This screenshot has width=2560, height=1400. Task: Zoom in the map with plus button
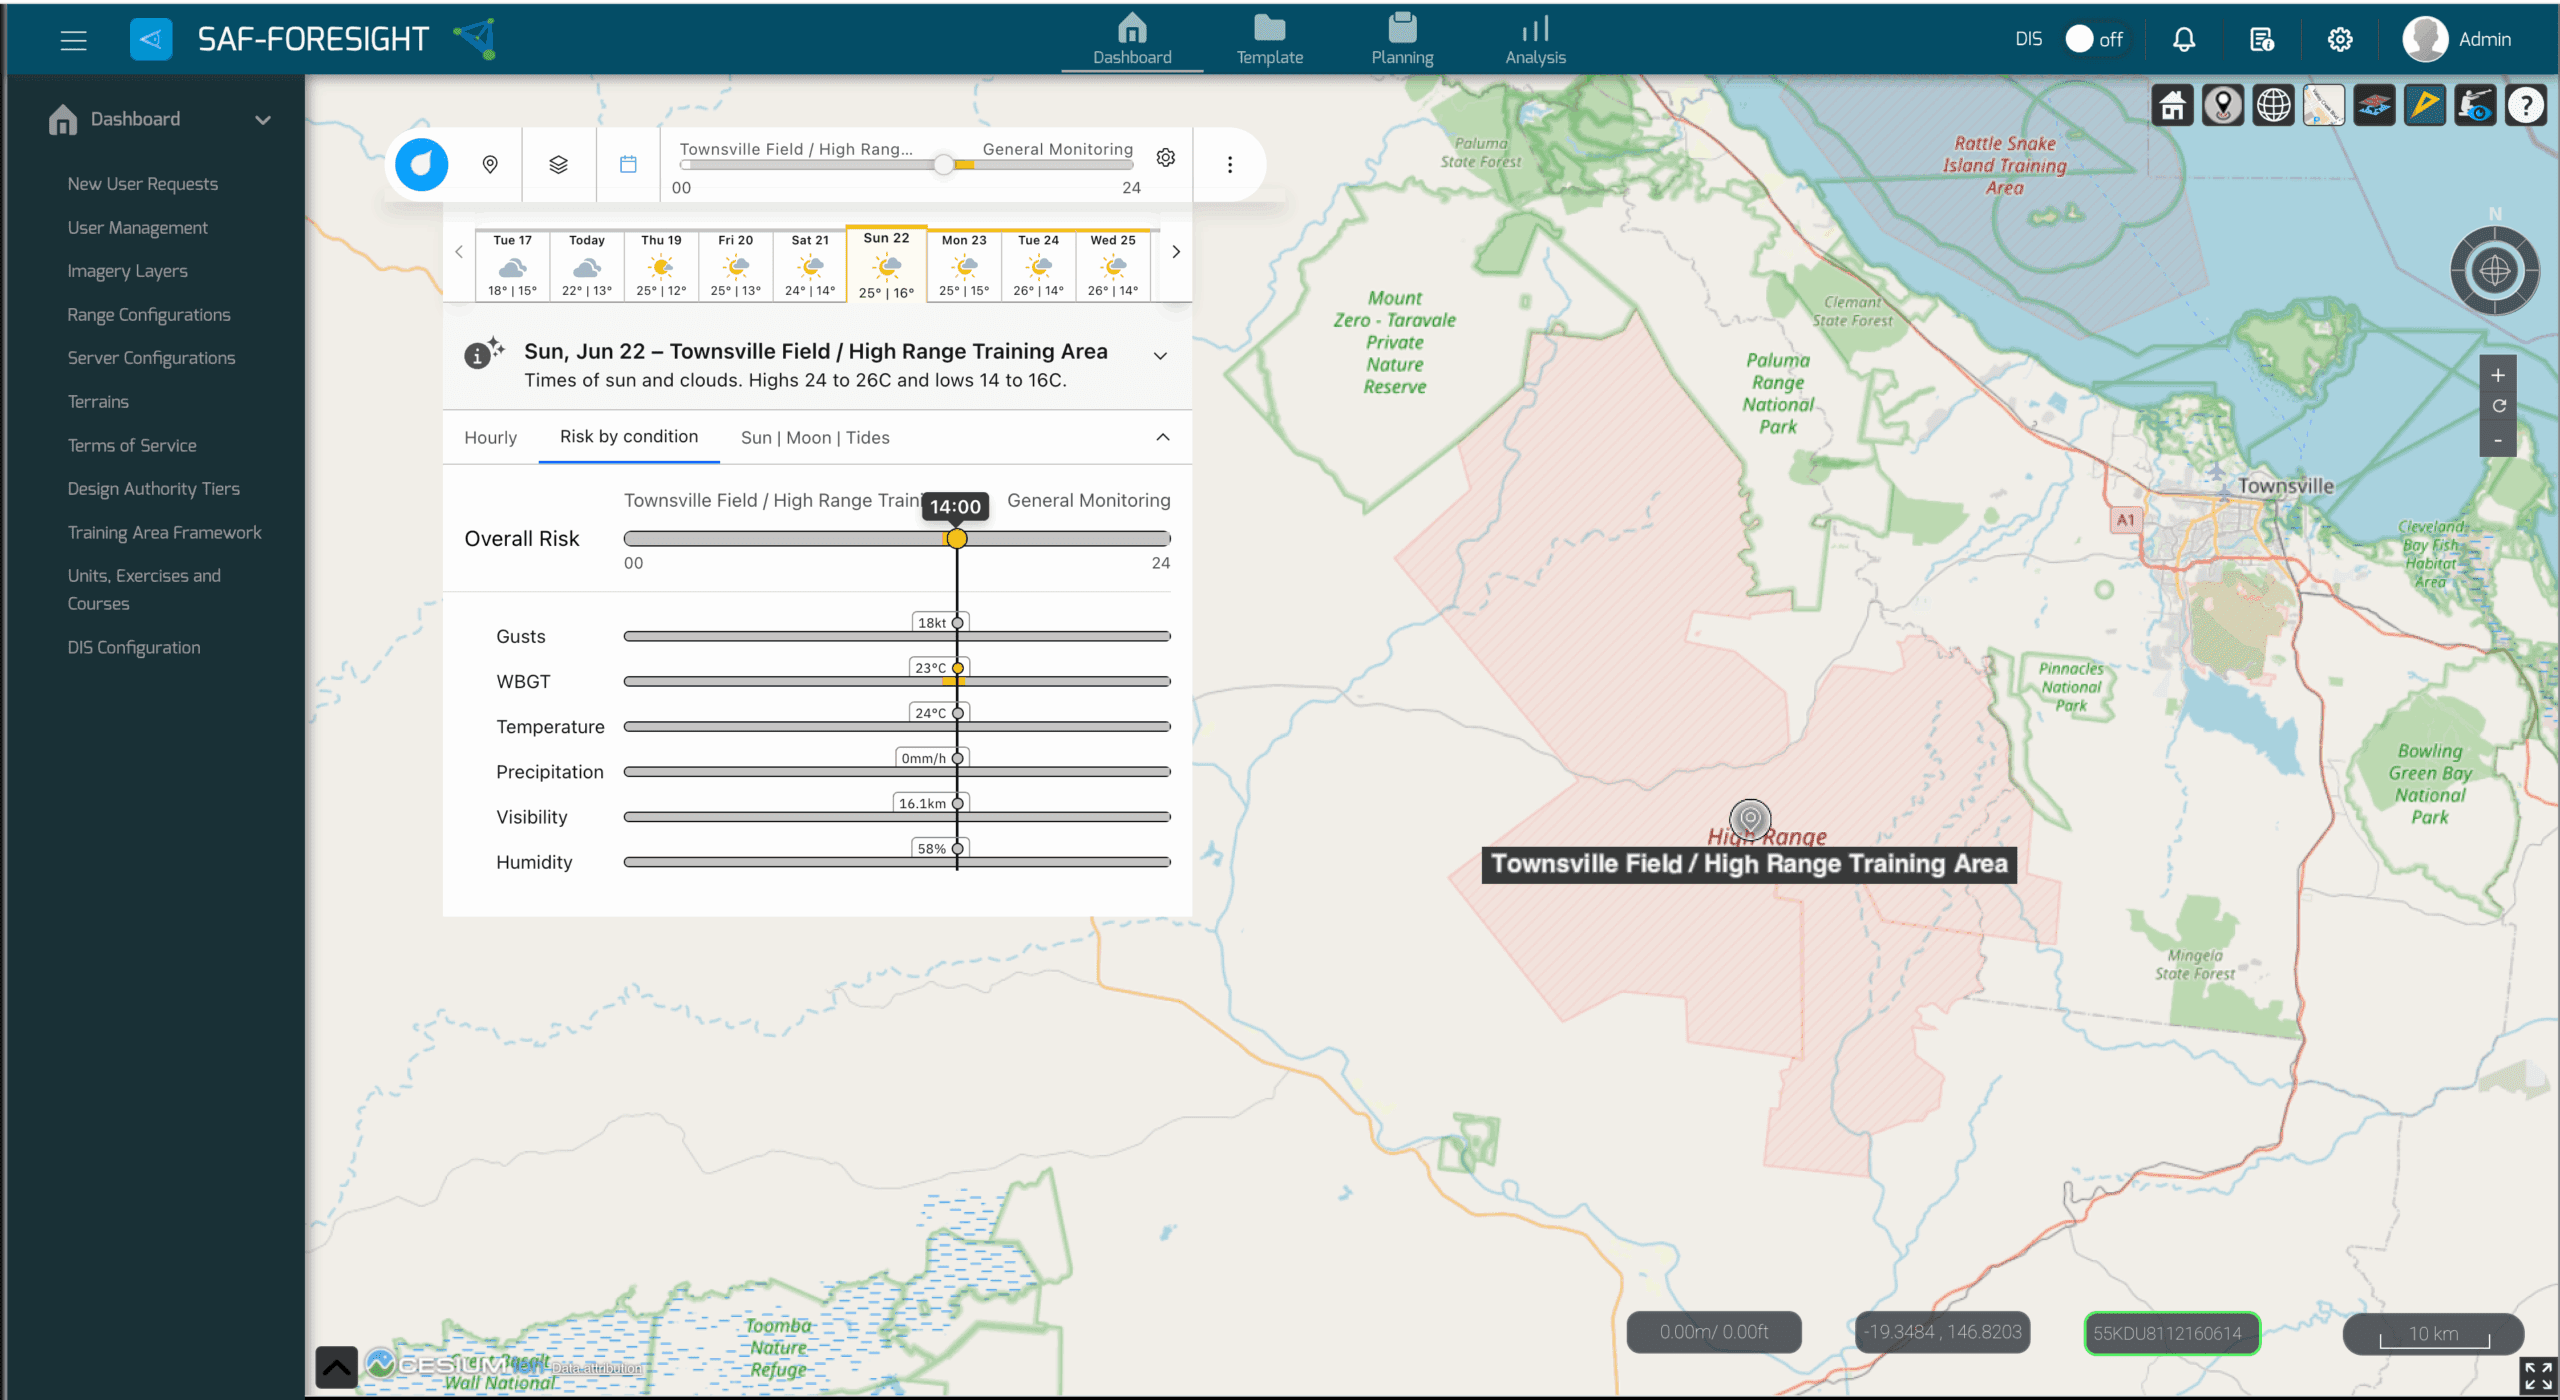tap(2498, 375)
